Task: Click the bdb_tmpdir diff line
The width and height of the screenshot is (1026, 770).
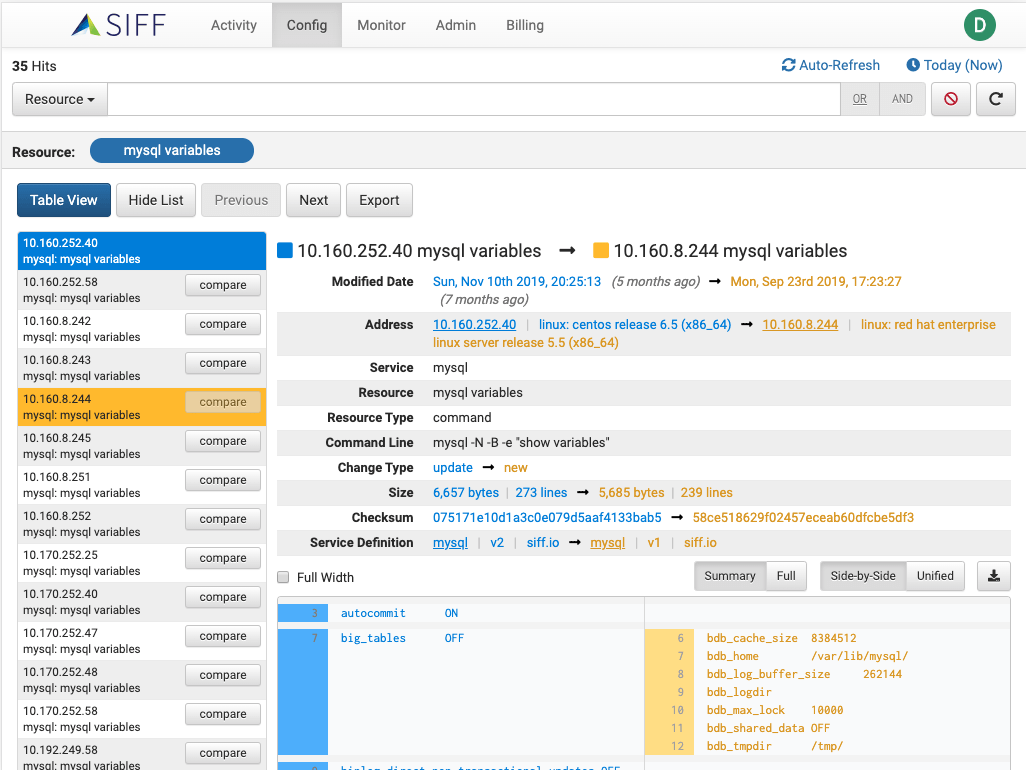Action: click(827, 746)
